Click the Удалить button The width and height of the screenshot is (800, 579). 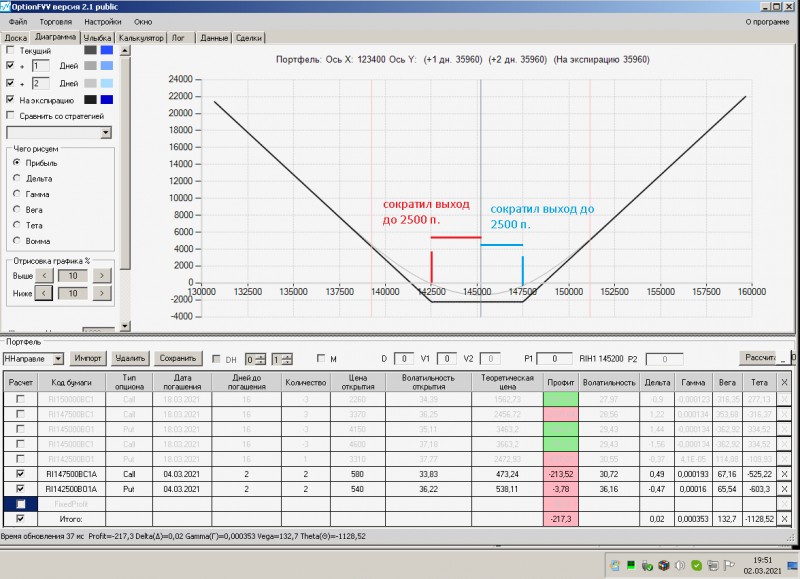coord(130,358)
